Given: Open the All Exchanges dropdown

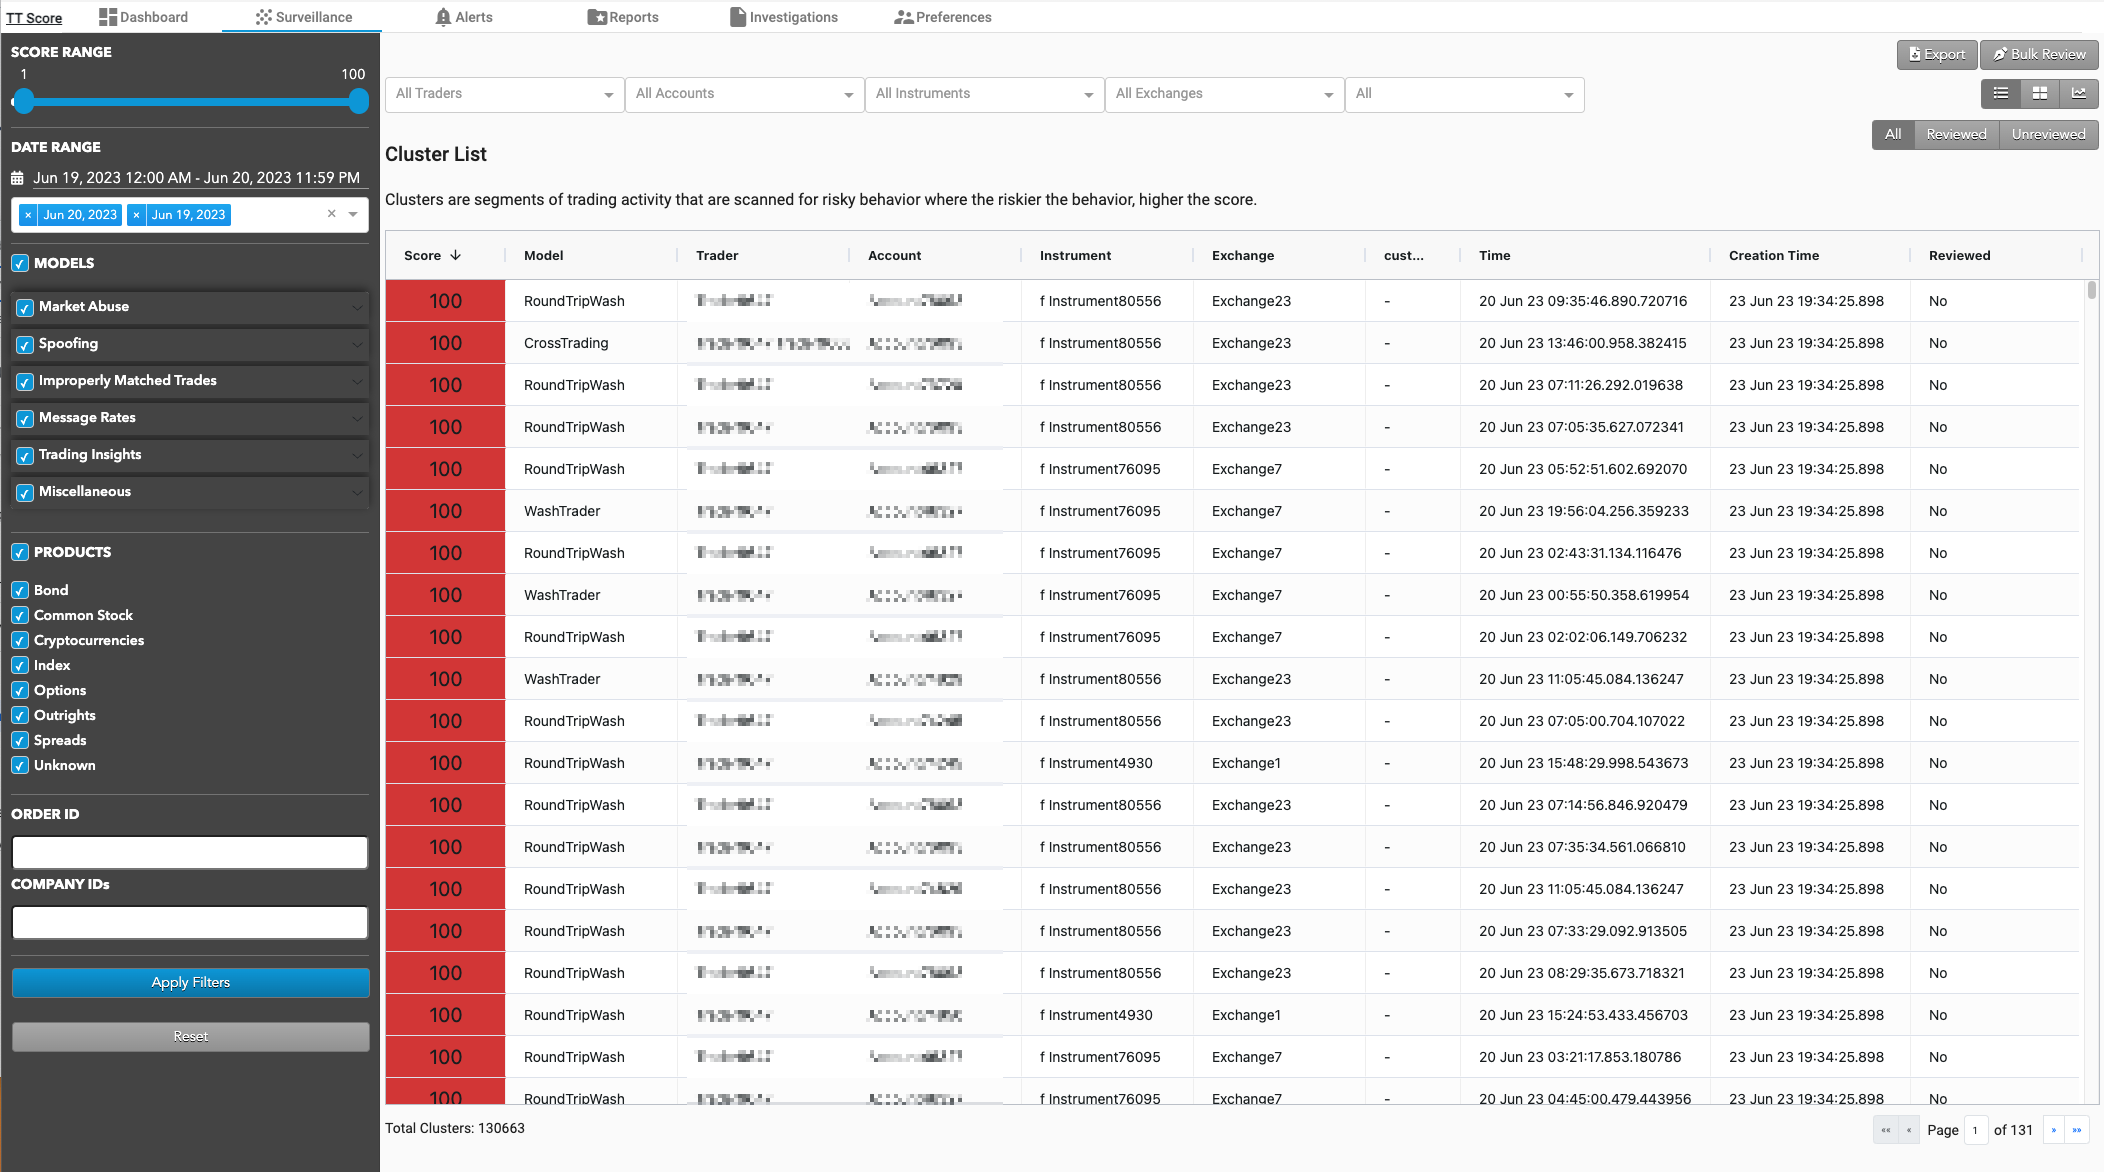Looking at the screenshot, I should (1224, 94).
